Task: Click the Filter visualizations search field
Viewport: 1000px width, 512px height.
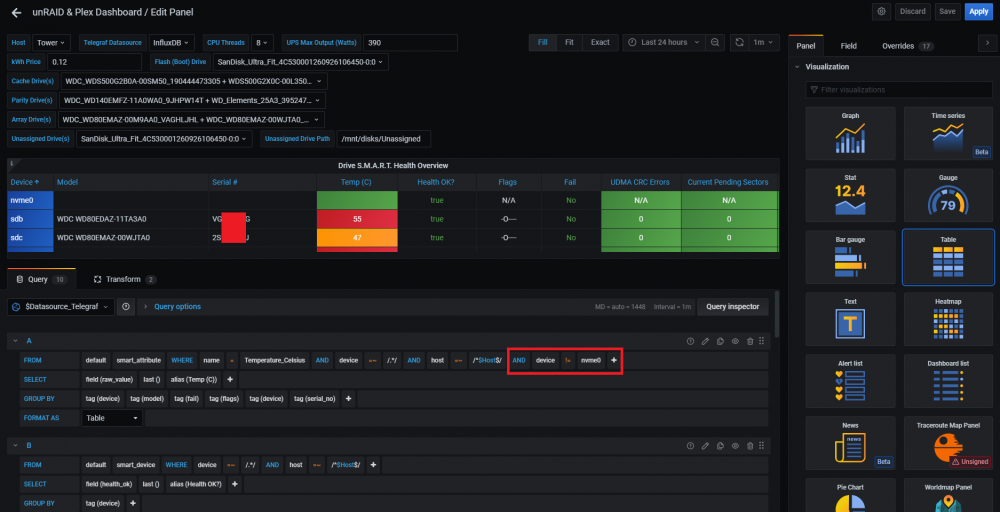Action: 899,90
